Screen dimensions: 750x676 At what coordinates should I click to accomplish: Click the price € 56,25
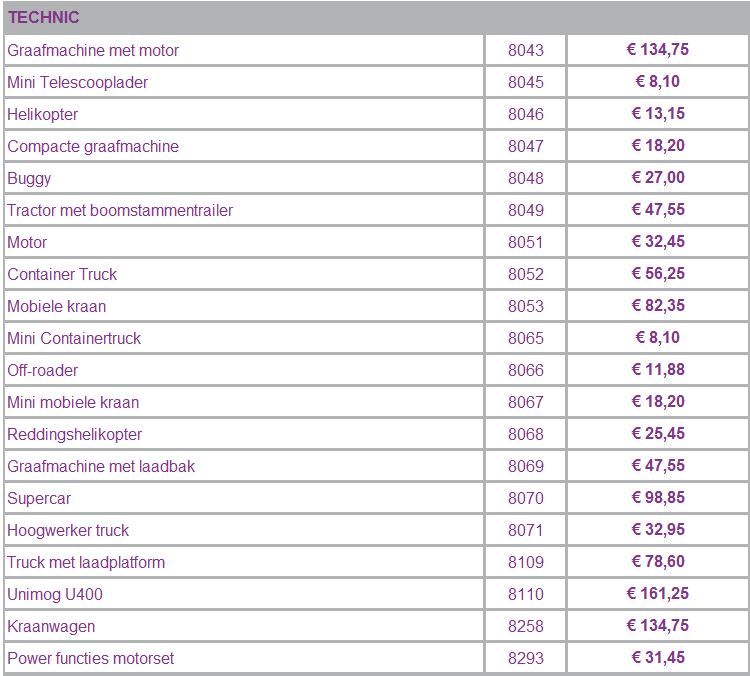(x=658, y=274)
